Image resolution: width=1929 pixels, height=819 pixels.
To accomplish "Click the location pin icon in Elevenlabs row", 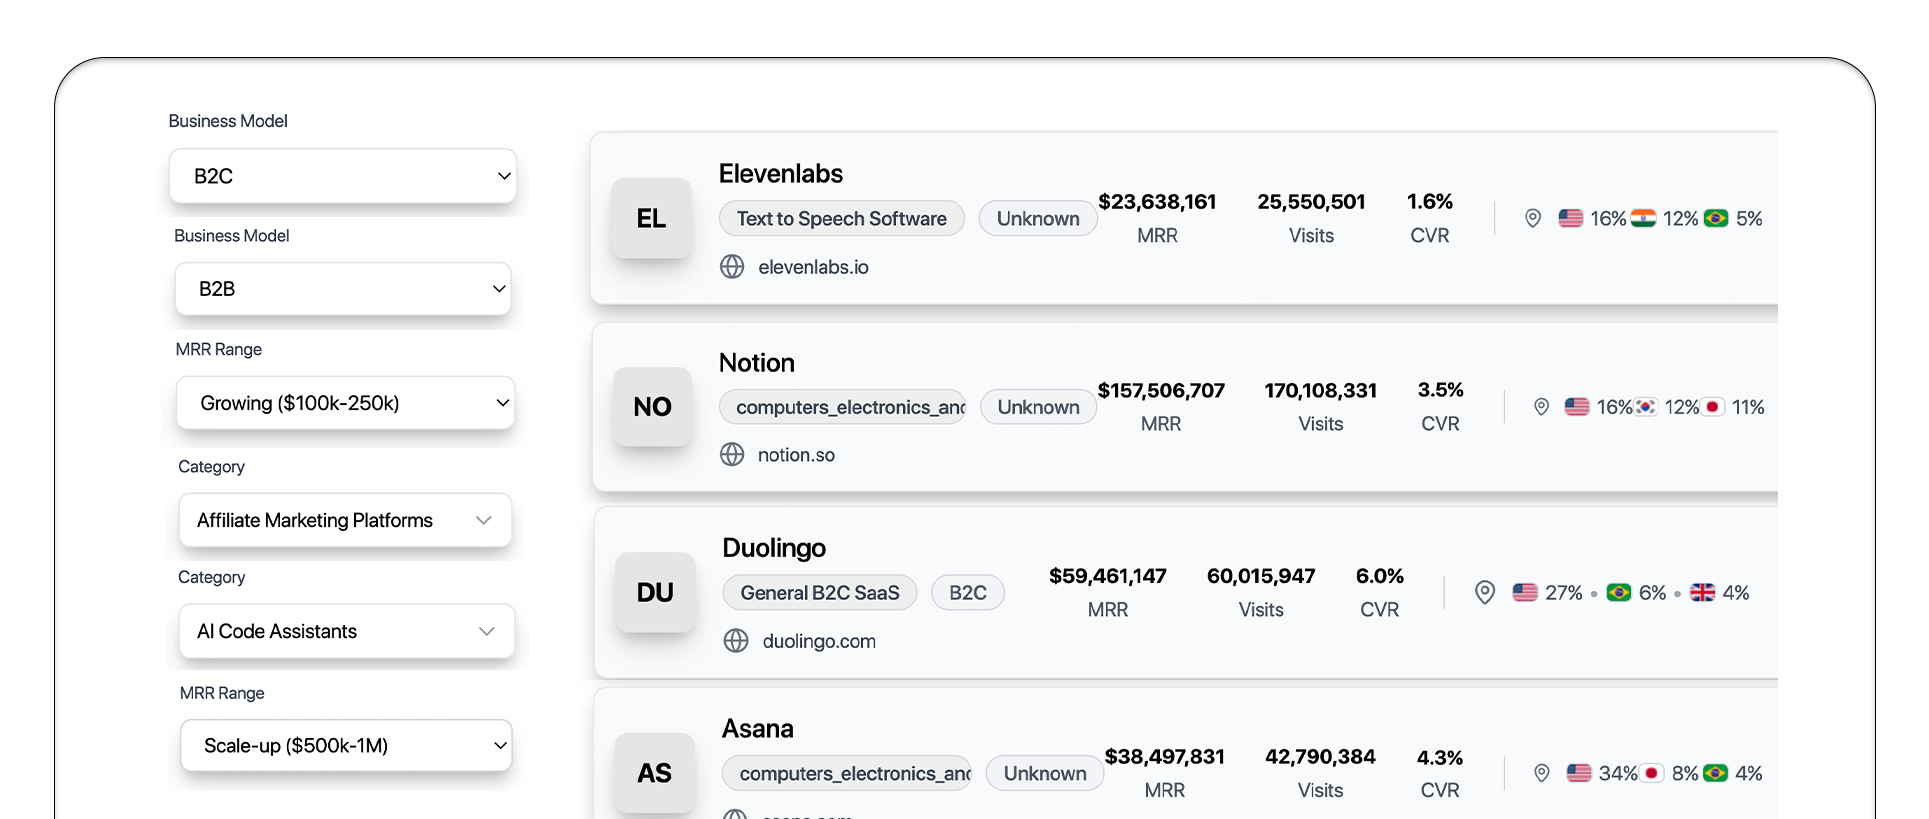I will click(x=1532, y=218).
